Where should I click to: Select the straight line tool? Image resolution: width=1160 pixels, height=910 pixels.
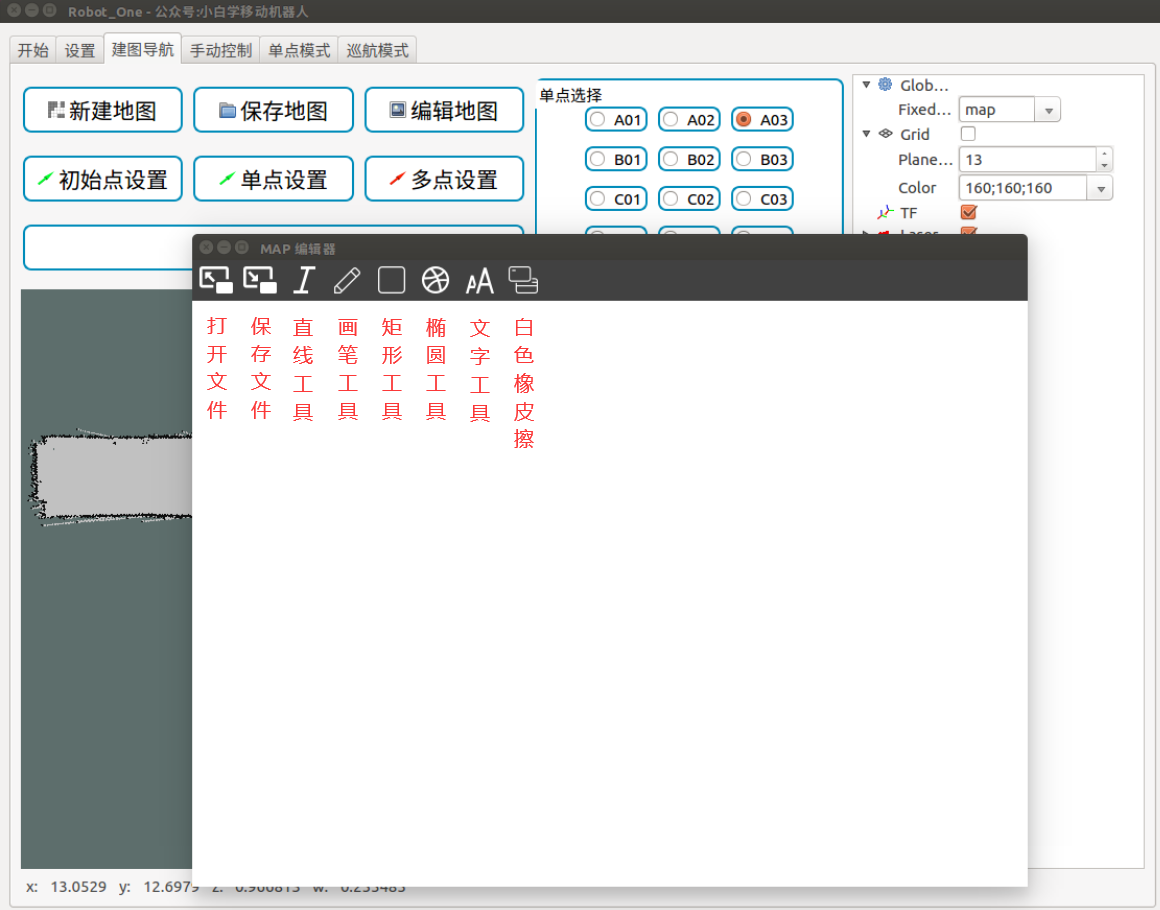304,280
